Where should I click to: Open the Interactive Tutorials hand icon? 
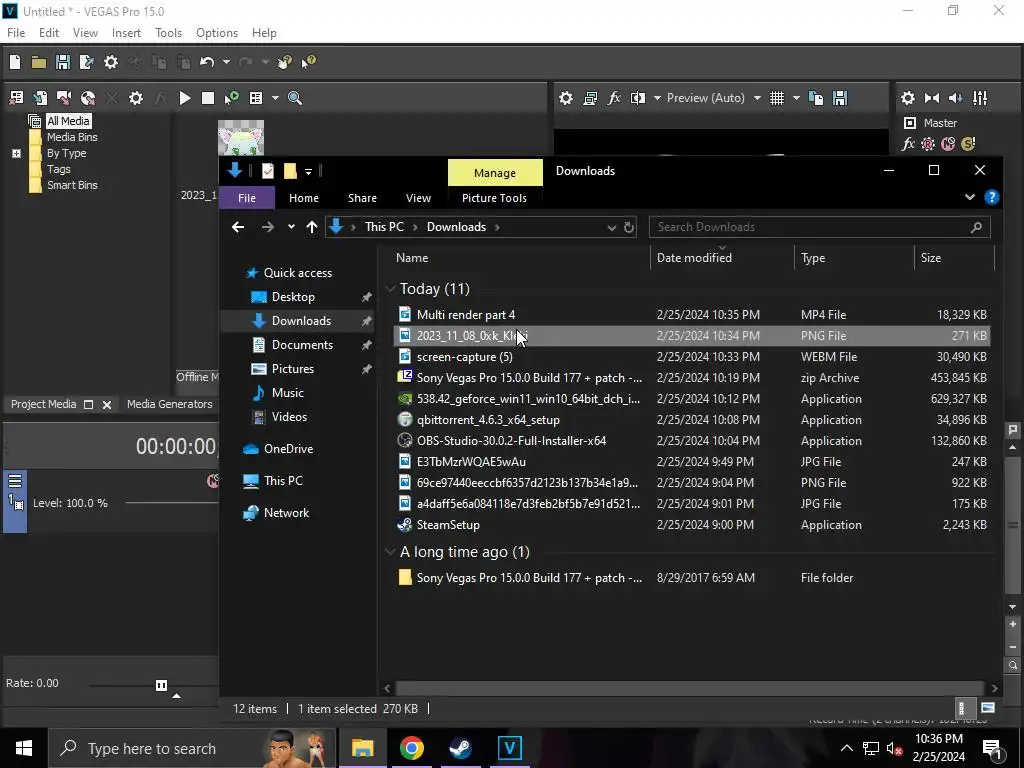(285, 62)
